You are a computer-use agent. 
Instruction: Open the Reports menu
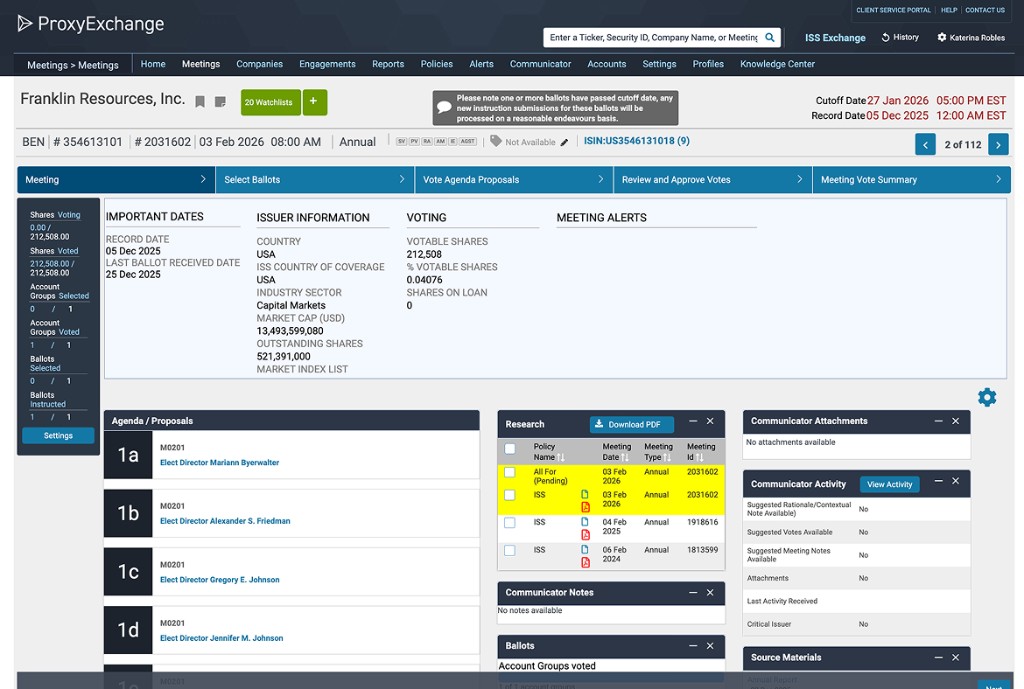pos(388,64)
